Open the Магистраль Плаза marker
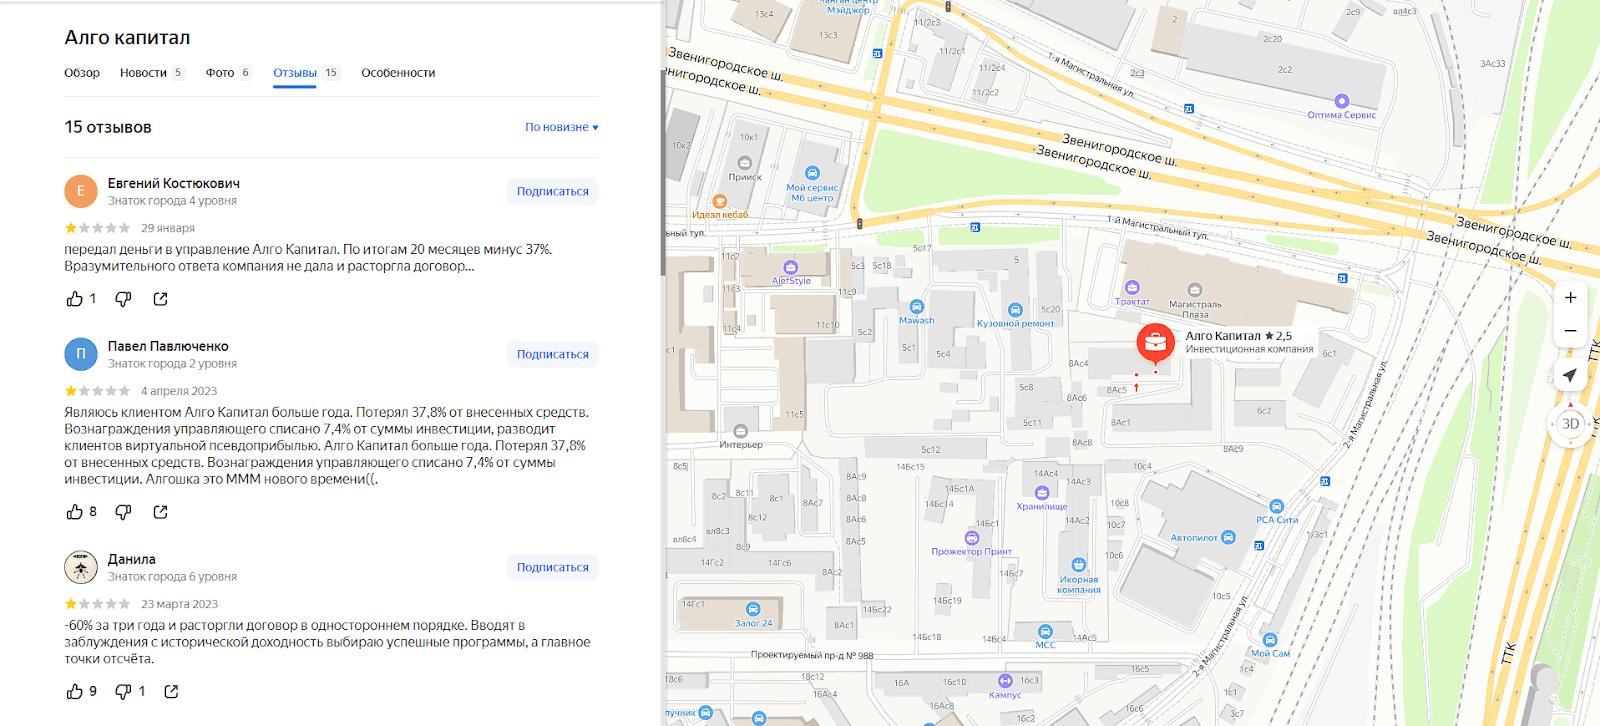The width and height of the screenshot is (1600, 726). pos(1194,290)
